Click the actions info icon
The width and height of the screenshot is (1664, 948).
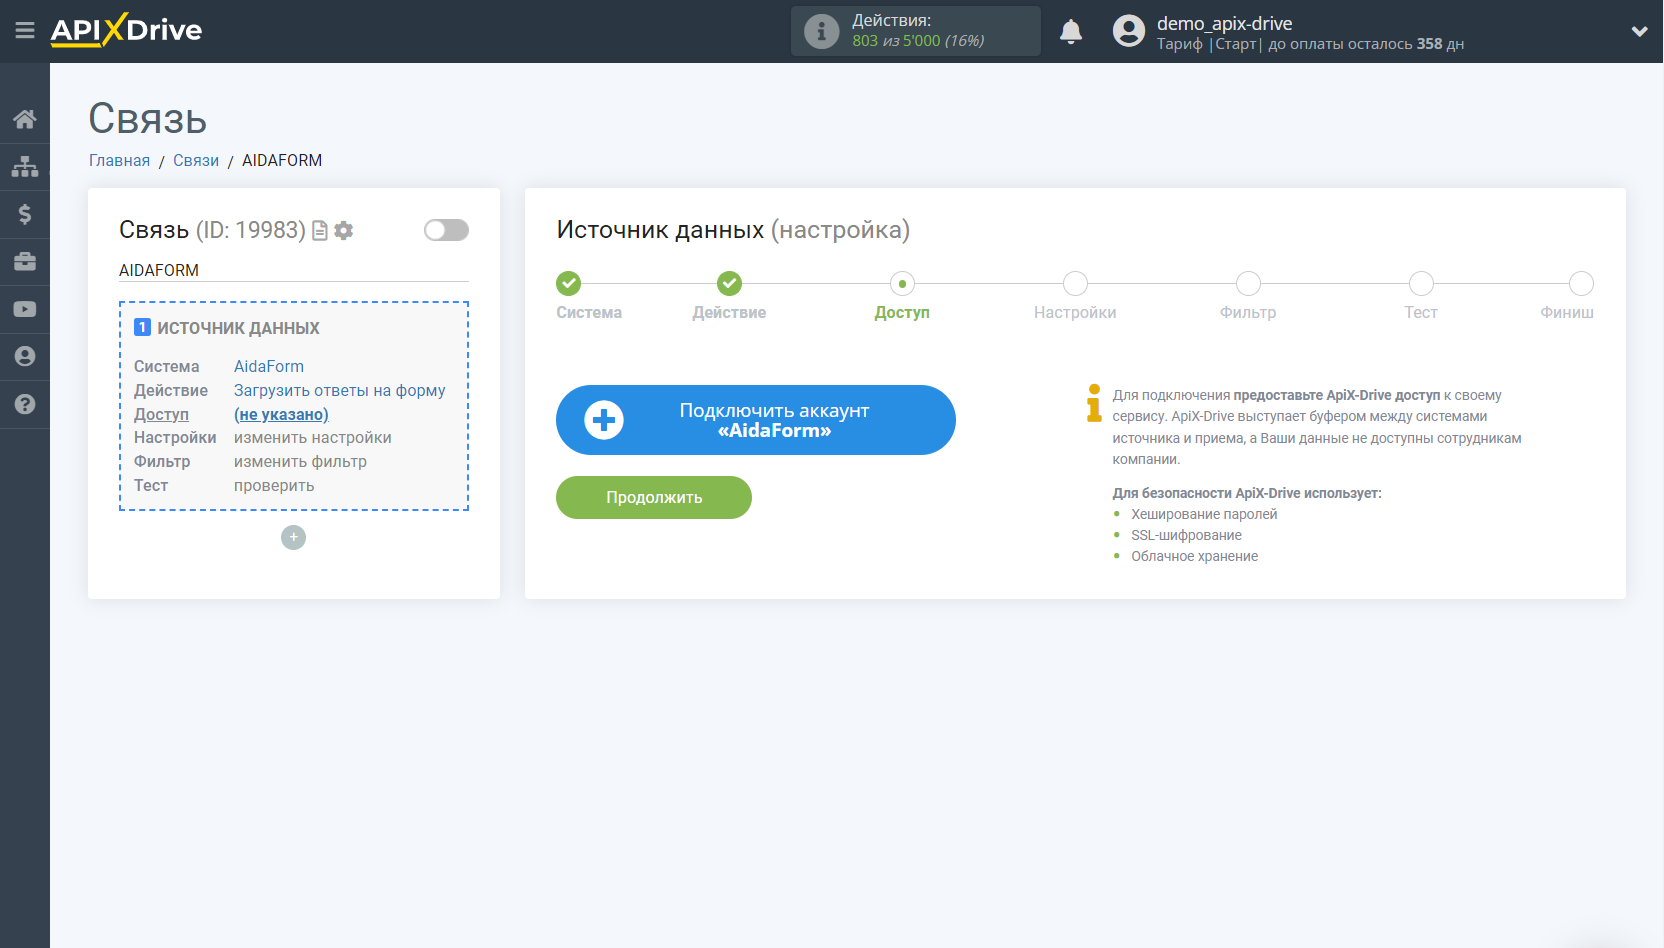click(821, 31)
